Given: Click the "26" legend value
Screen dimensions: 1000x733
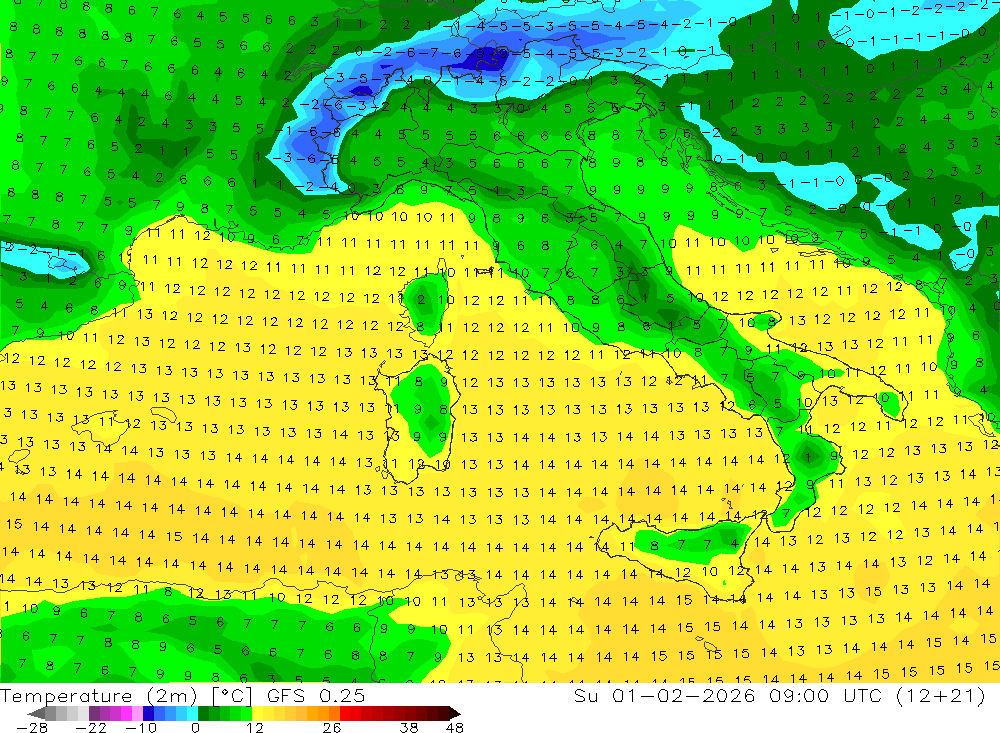Looking at the screenshot, I should [332, 727].
